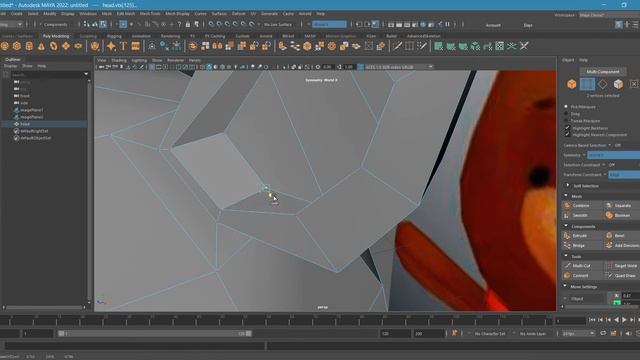Viewport: 640px width, 360px height.
Task: Click the Outliner vertical scrollbar
Action: pyautogui.click(x=89, y=191)
